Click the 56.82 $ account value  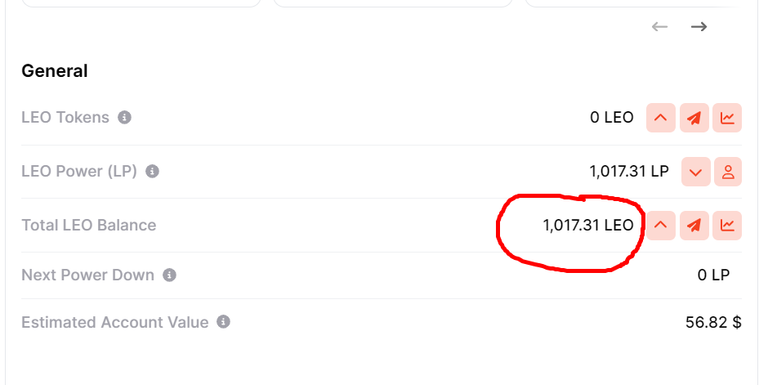tap(713, 322)
